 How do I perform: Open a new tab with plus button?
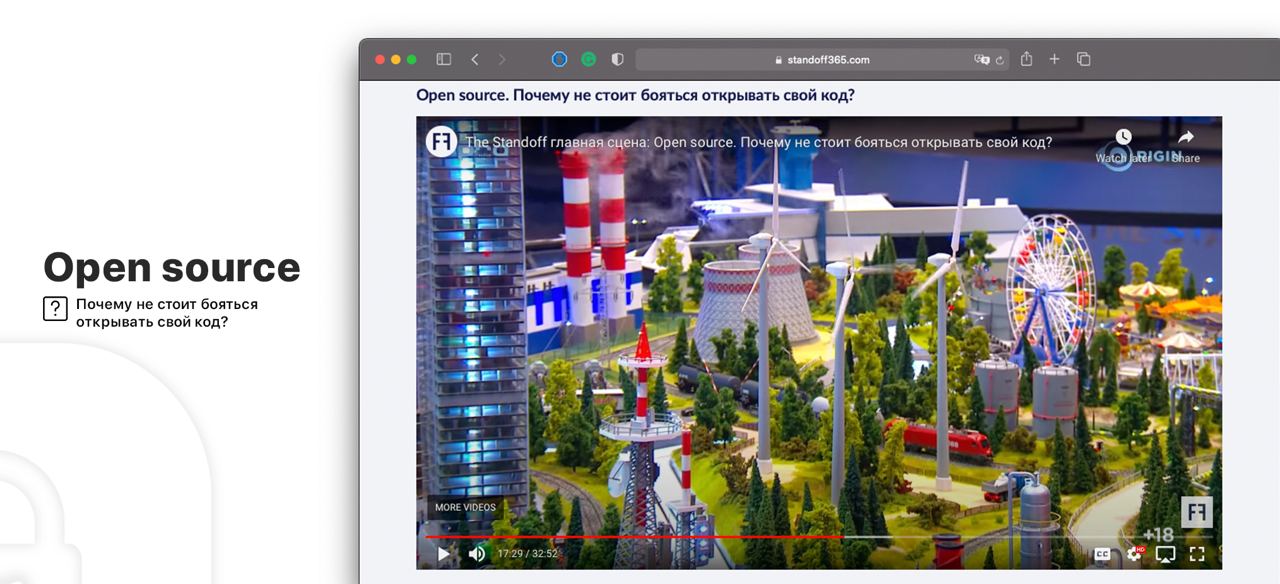pyautogui.click(x=1054, y=60)
